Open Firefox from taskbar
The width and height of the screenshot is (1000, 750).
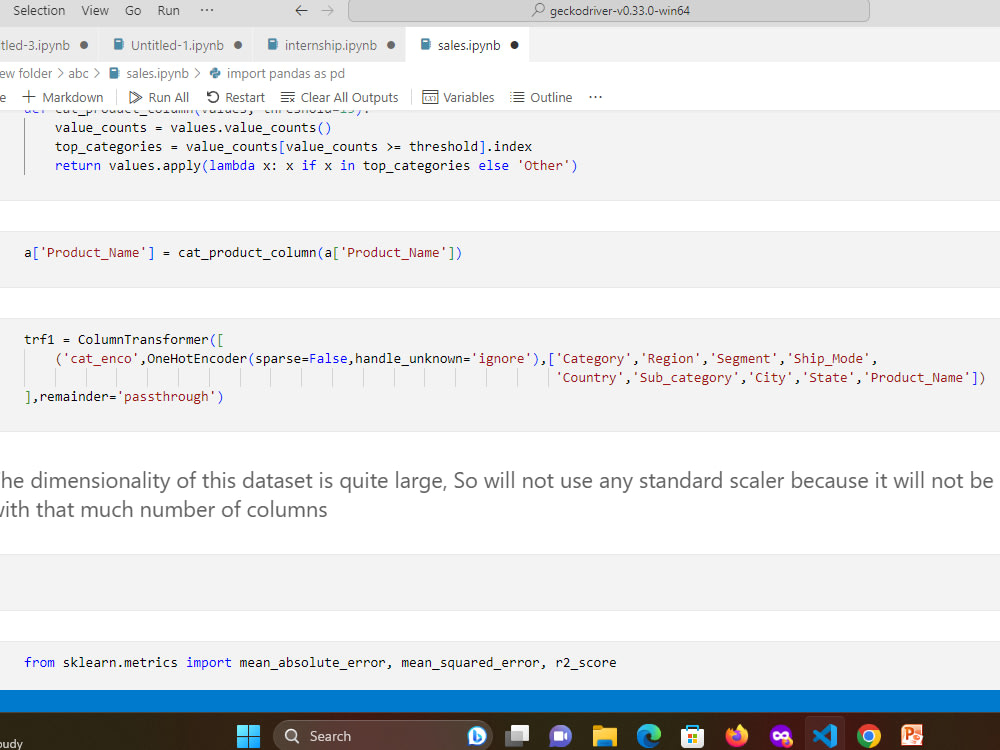point(737,736)
